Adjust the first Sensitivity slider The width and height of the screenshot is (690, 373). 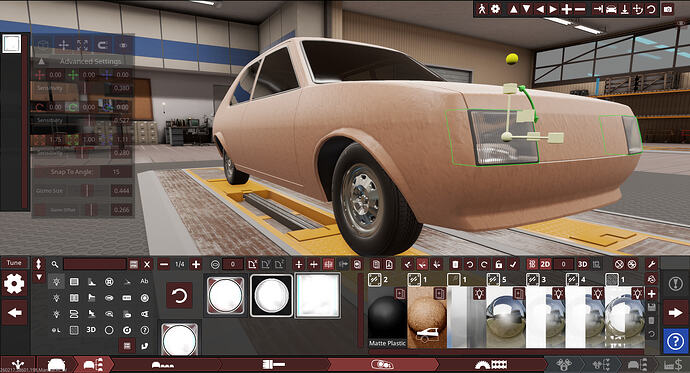[x=84, y=88]
